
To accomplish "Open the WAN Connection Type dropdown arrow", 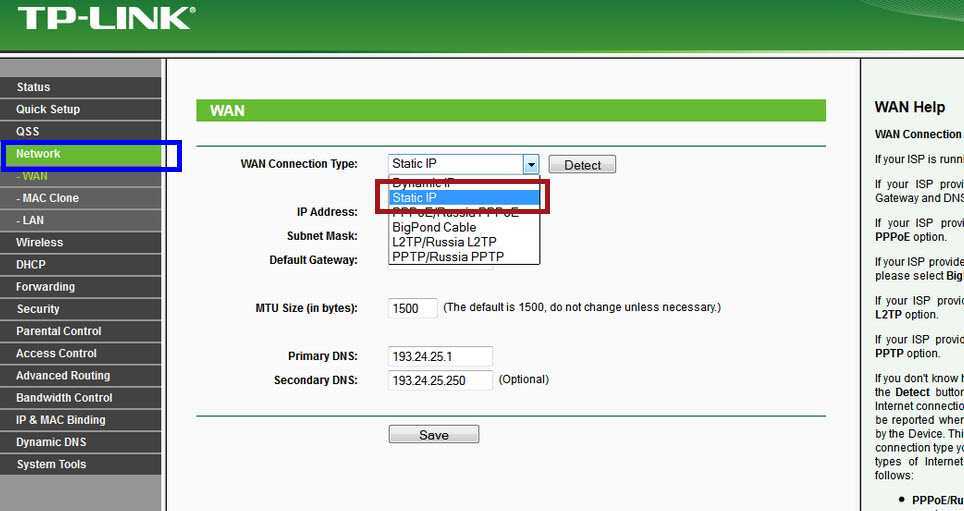I will 531,165.
